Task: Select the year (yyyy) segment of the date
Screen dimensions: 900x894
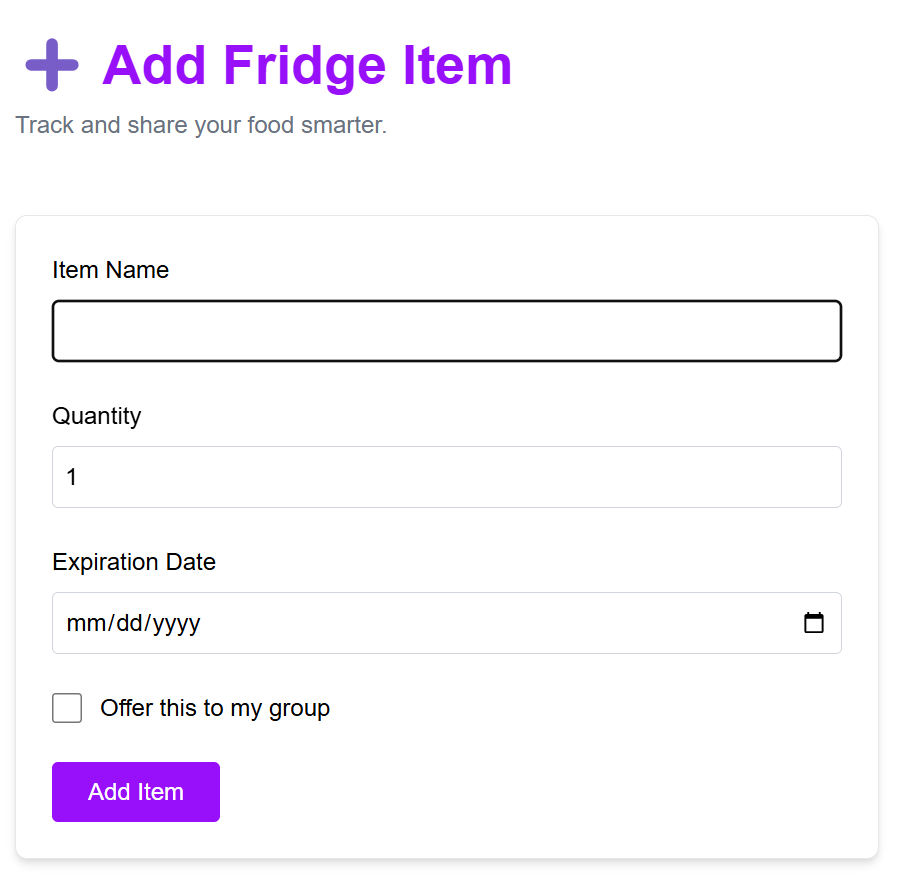Action: (176, 623)
